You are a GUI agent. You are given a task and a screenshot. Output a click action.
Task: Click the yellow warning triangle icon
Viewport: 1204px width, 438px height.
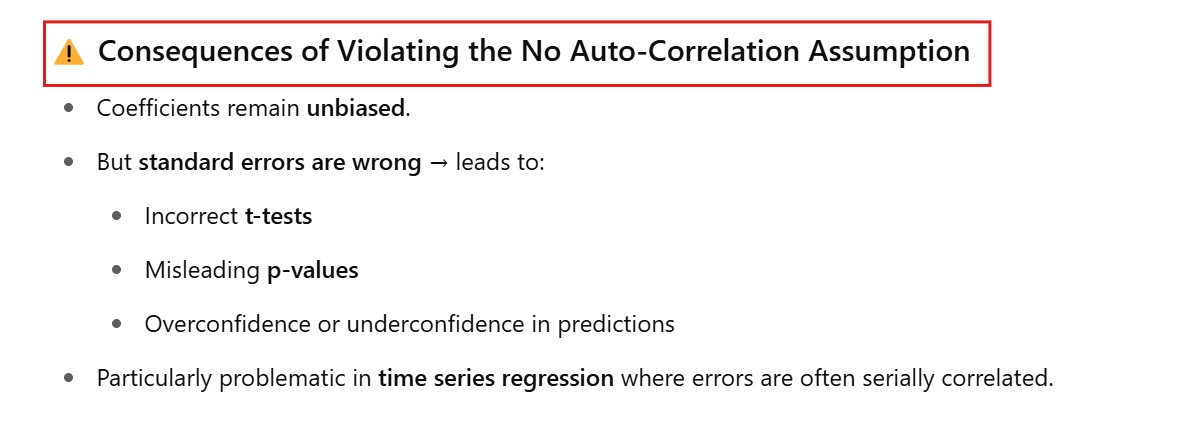69,52
